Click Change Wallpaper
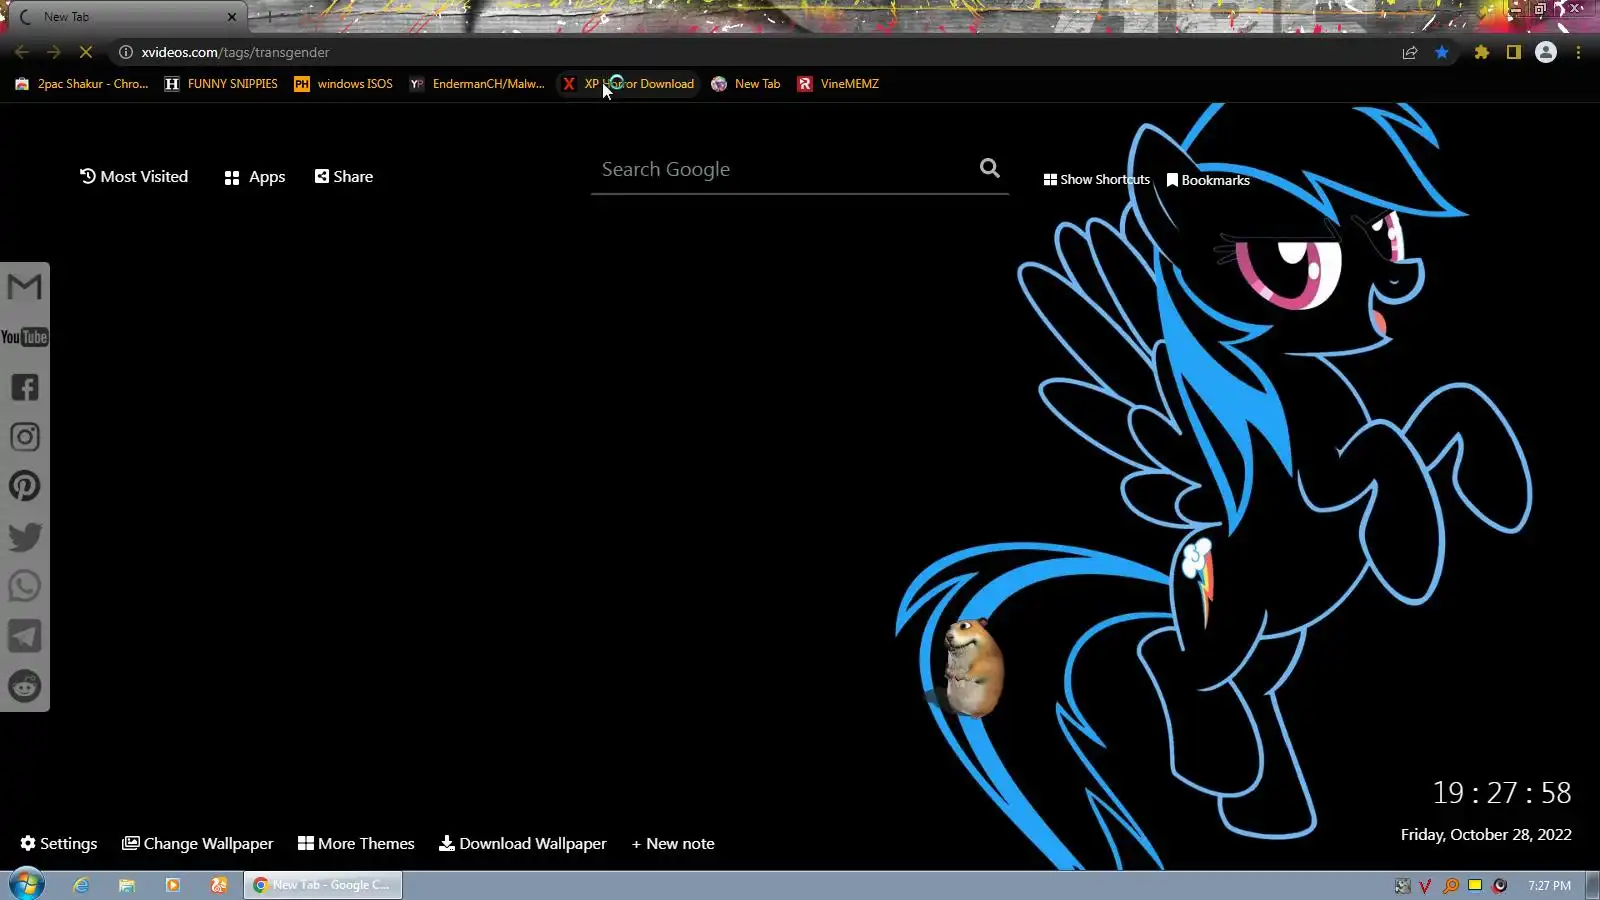 click(x=198, y=843)
